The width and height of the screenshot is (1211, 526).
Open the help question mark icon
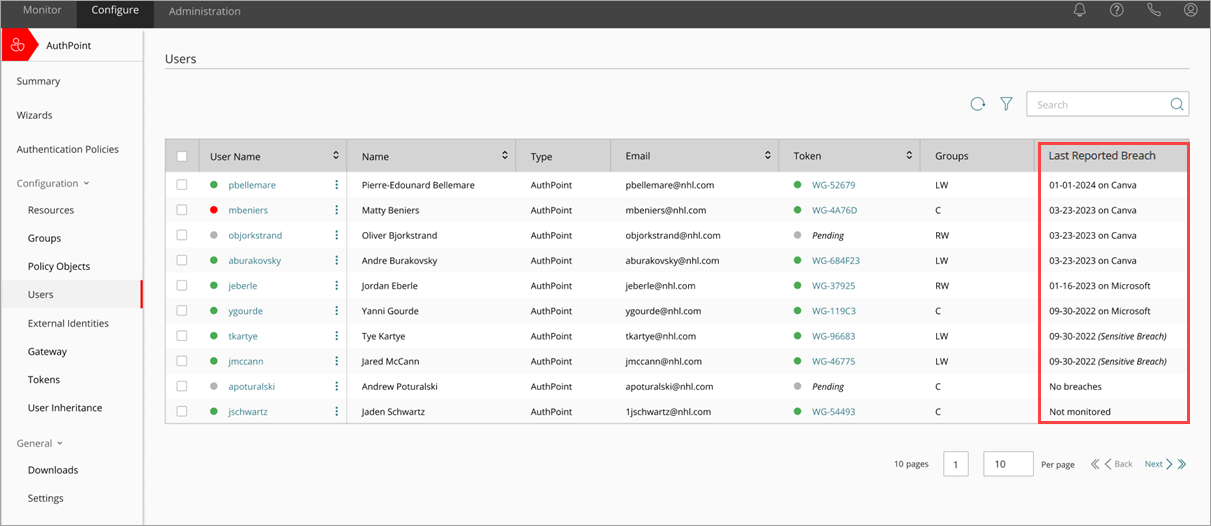tap(1117, 11)
